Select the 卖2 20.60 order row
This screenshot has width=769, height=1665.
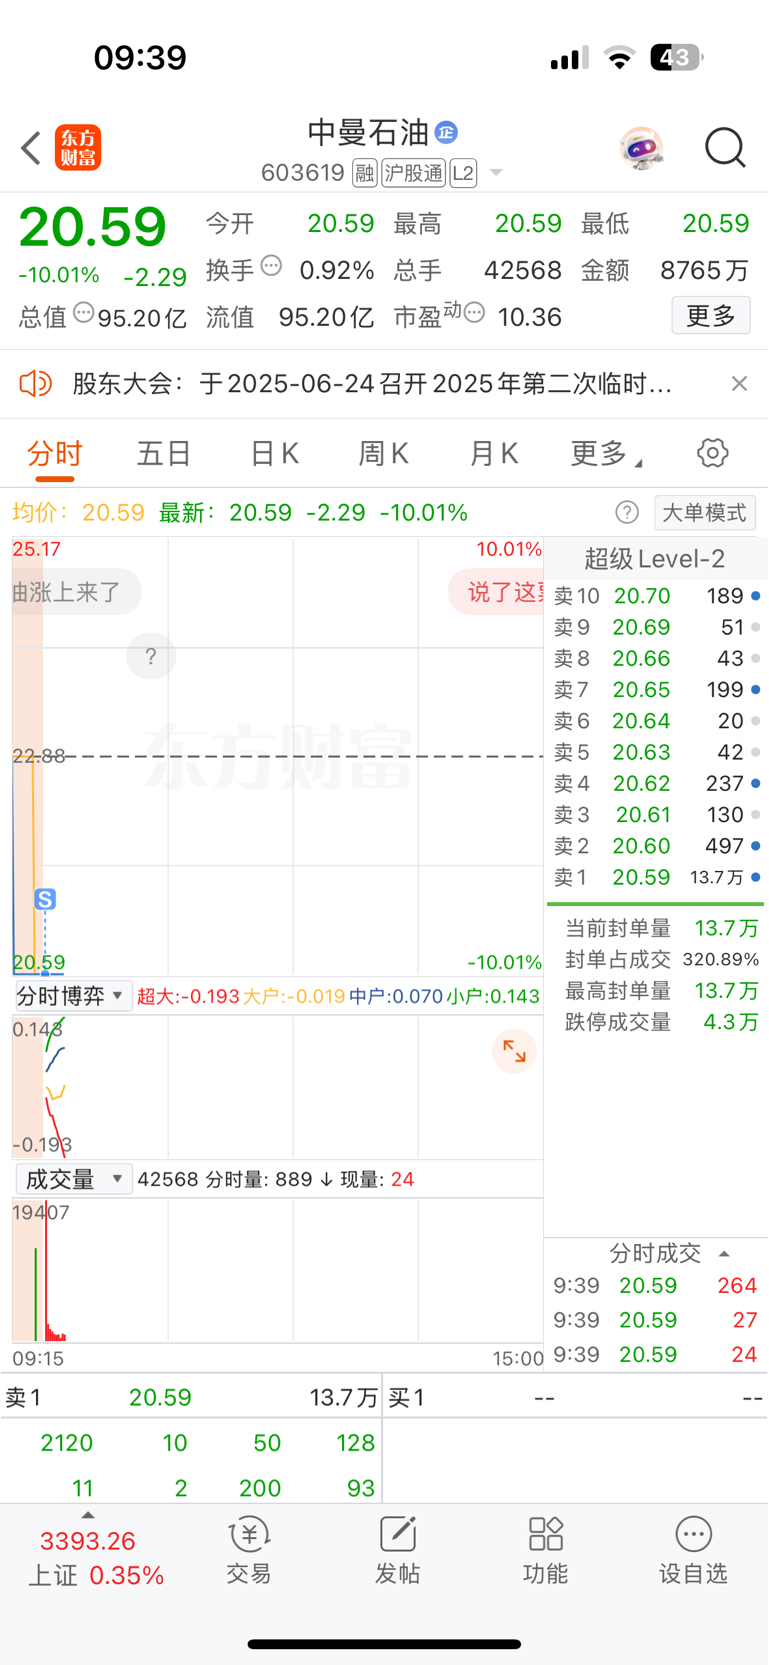[656, 846]
